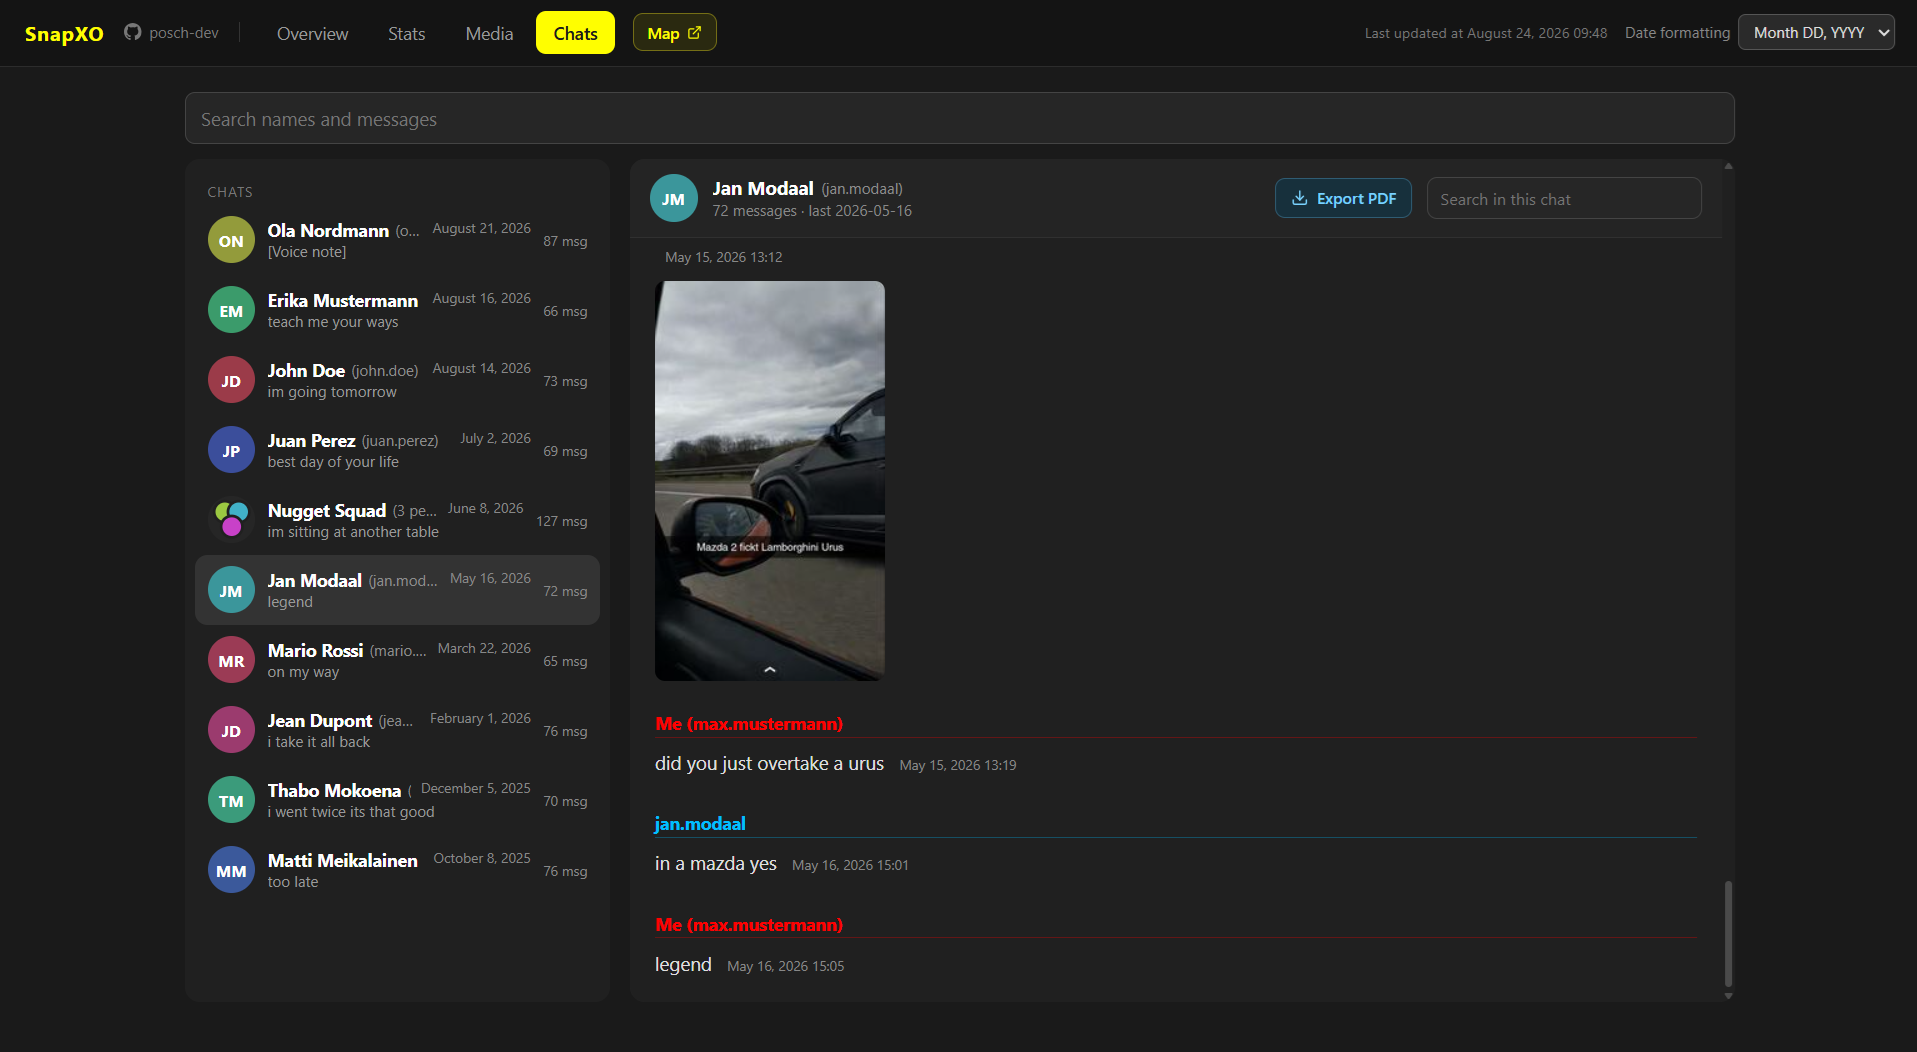Focus the Search in this chat field

pos(1563,199)
